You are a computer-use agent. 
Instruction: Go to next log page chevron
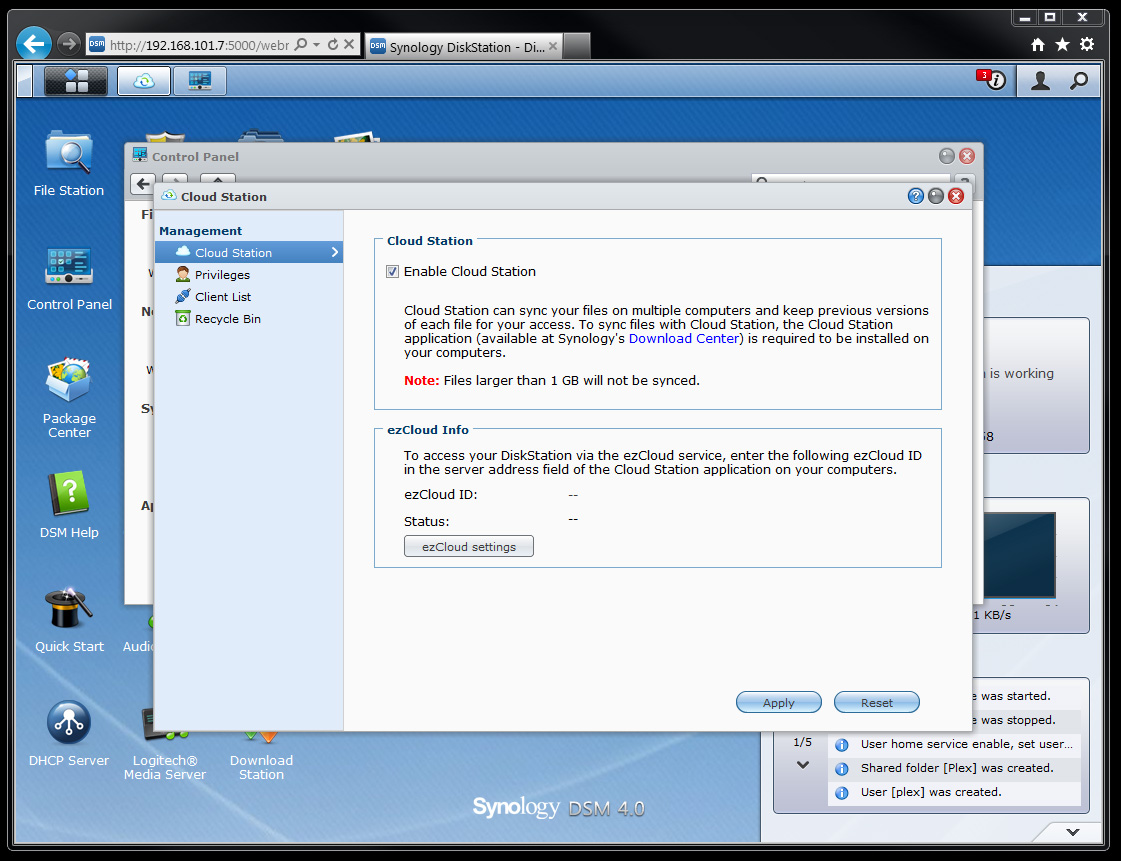803,764
